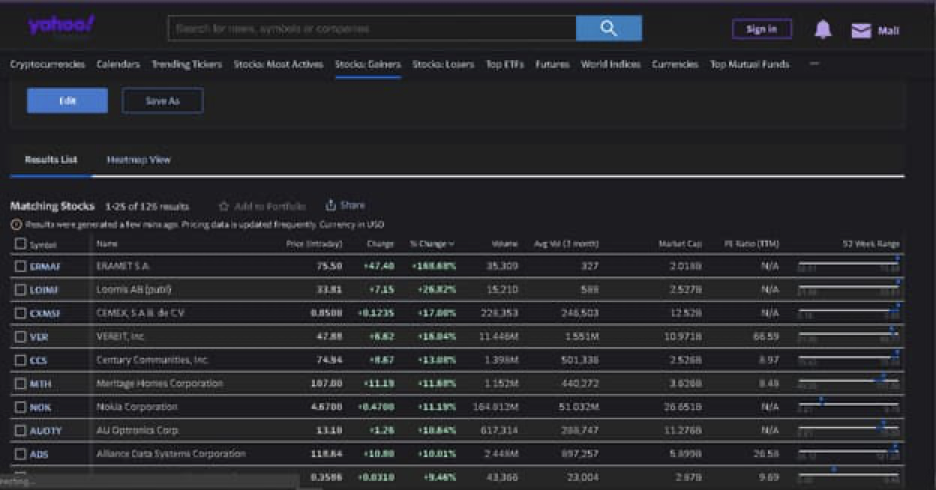Click Meritage Homes Corporation name
This screenshot has height=490, width=936.
159,383
